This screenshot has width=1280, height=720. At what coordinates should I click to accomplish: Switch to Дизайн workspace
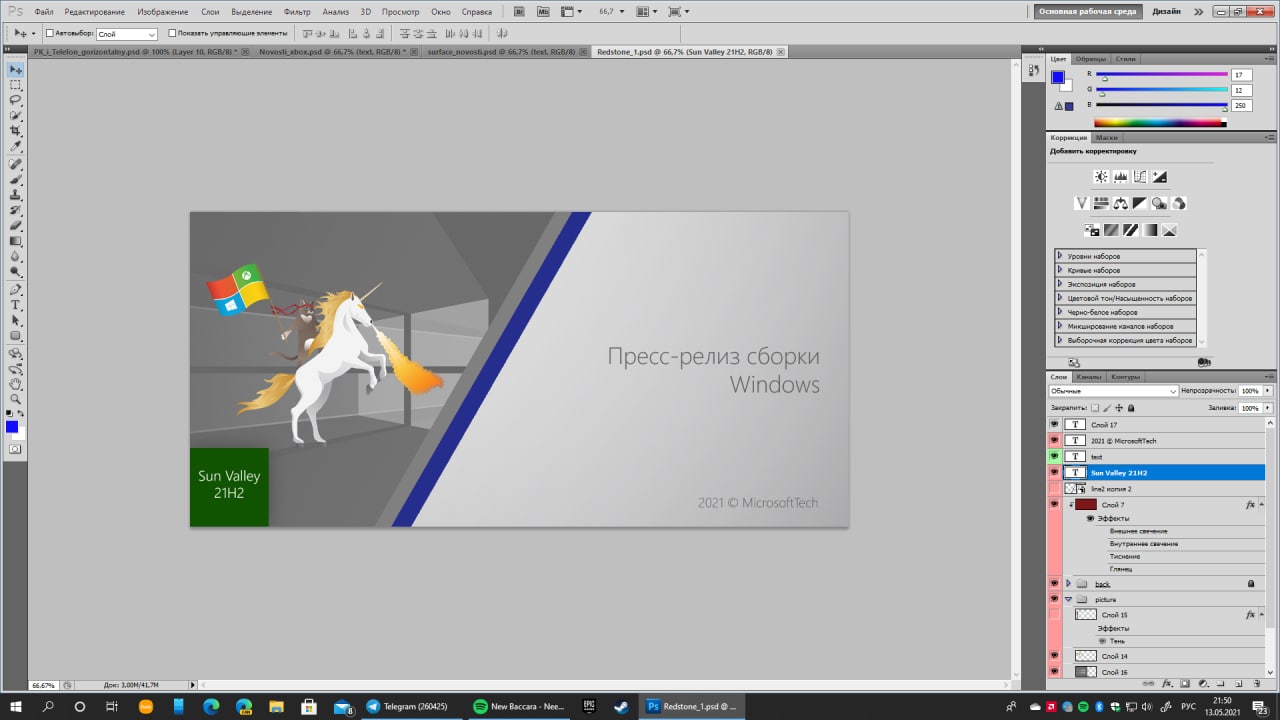[1166, 12]
